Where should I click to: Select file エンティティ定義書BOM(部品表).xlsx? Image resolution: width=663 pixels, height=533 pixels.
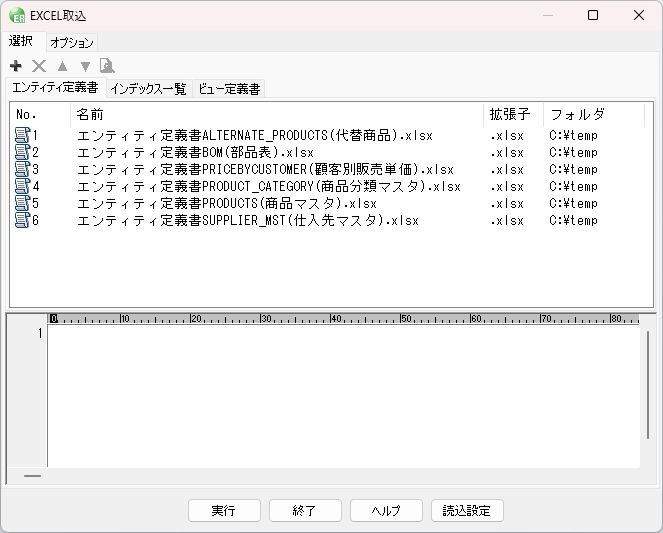point(195,153)
